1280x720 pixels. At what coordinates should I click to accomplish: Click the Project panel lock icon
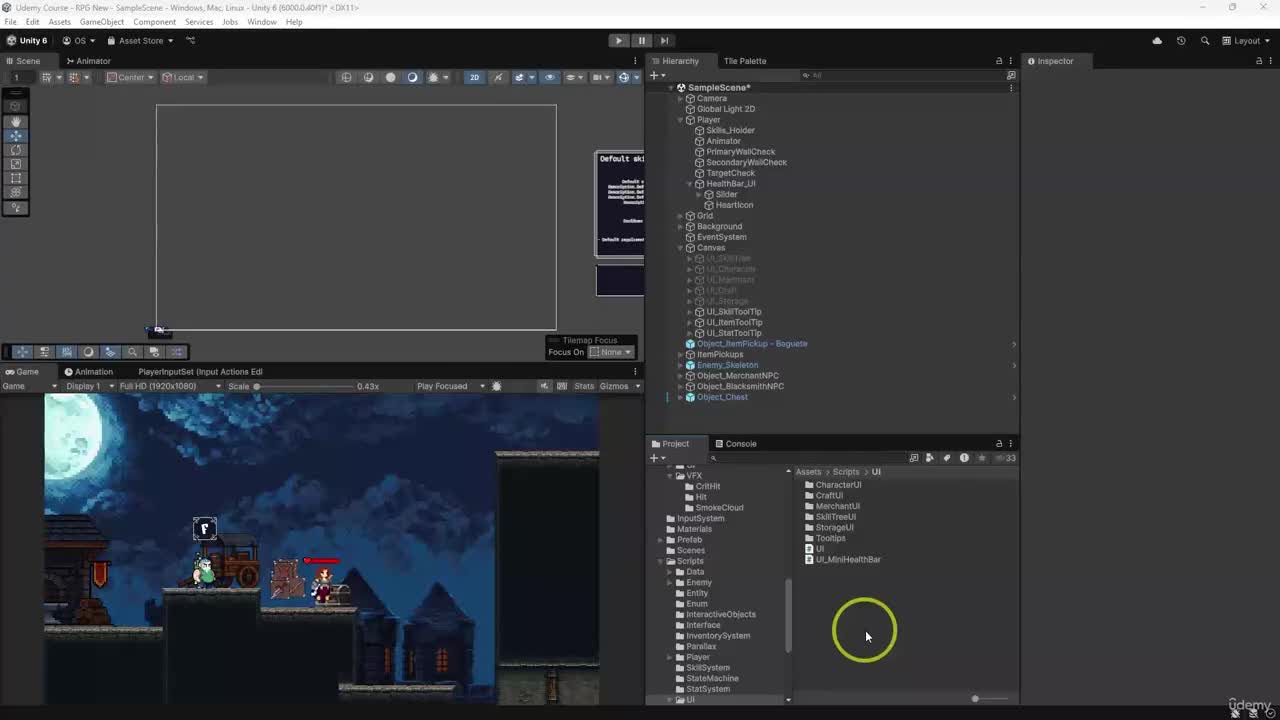[999, 444]
